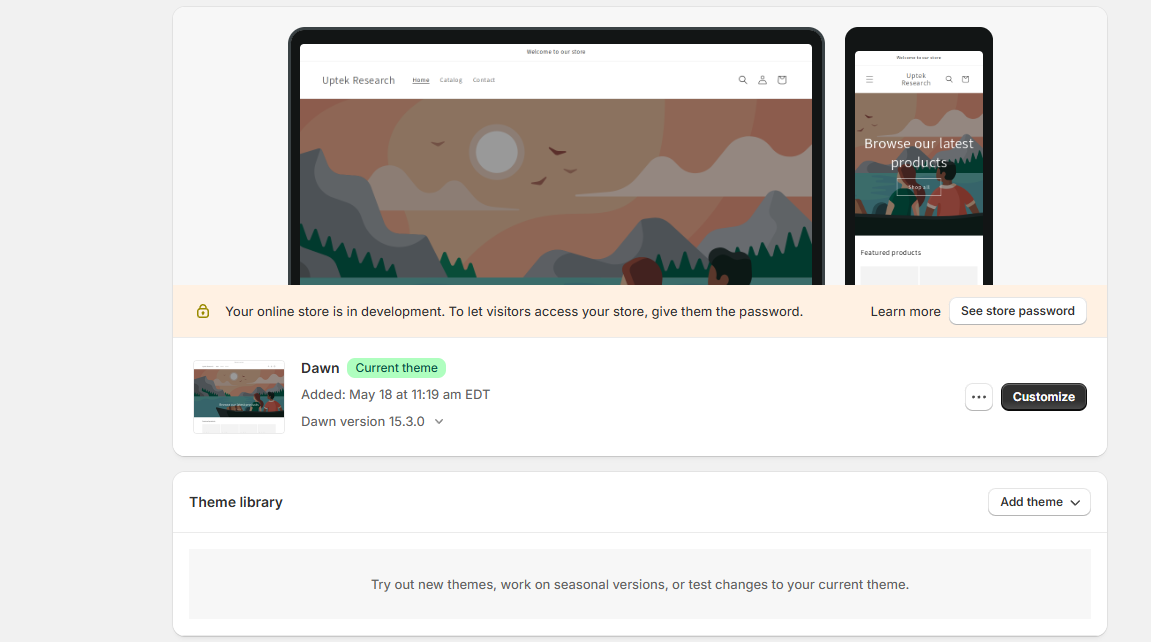Image resolution: width=1151 pixels, height=642 pixels.
Task: Click the cart icon in mobile preview
Action: point(965,79)
